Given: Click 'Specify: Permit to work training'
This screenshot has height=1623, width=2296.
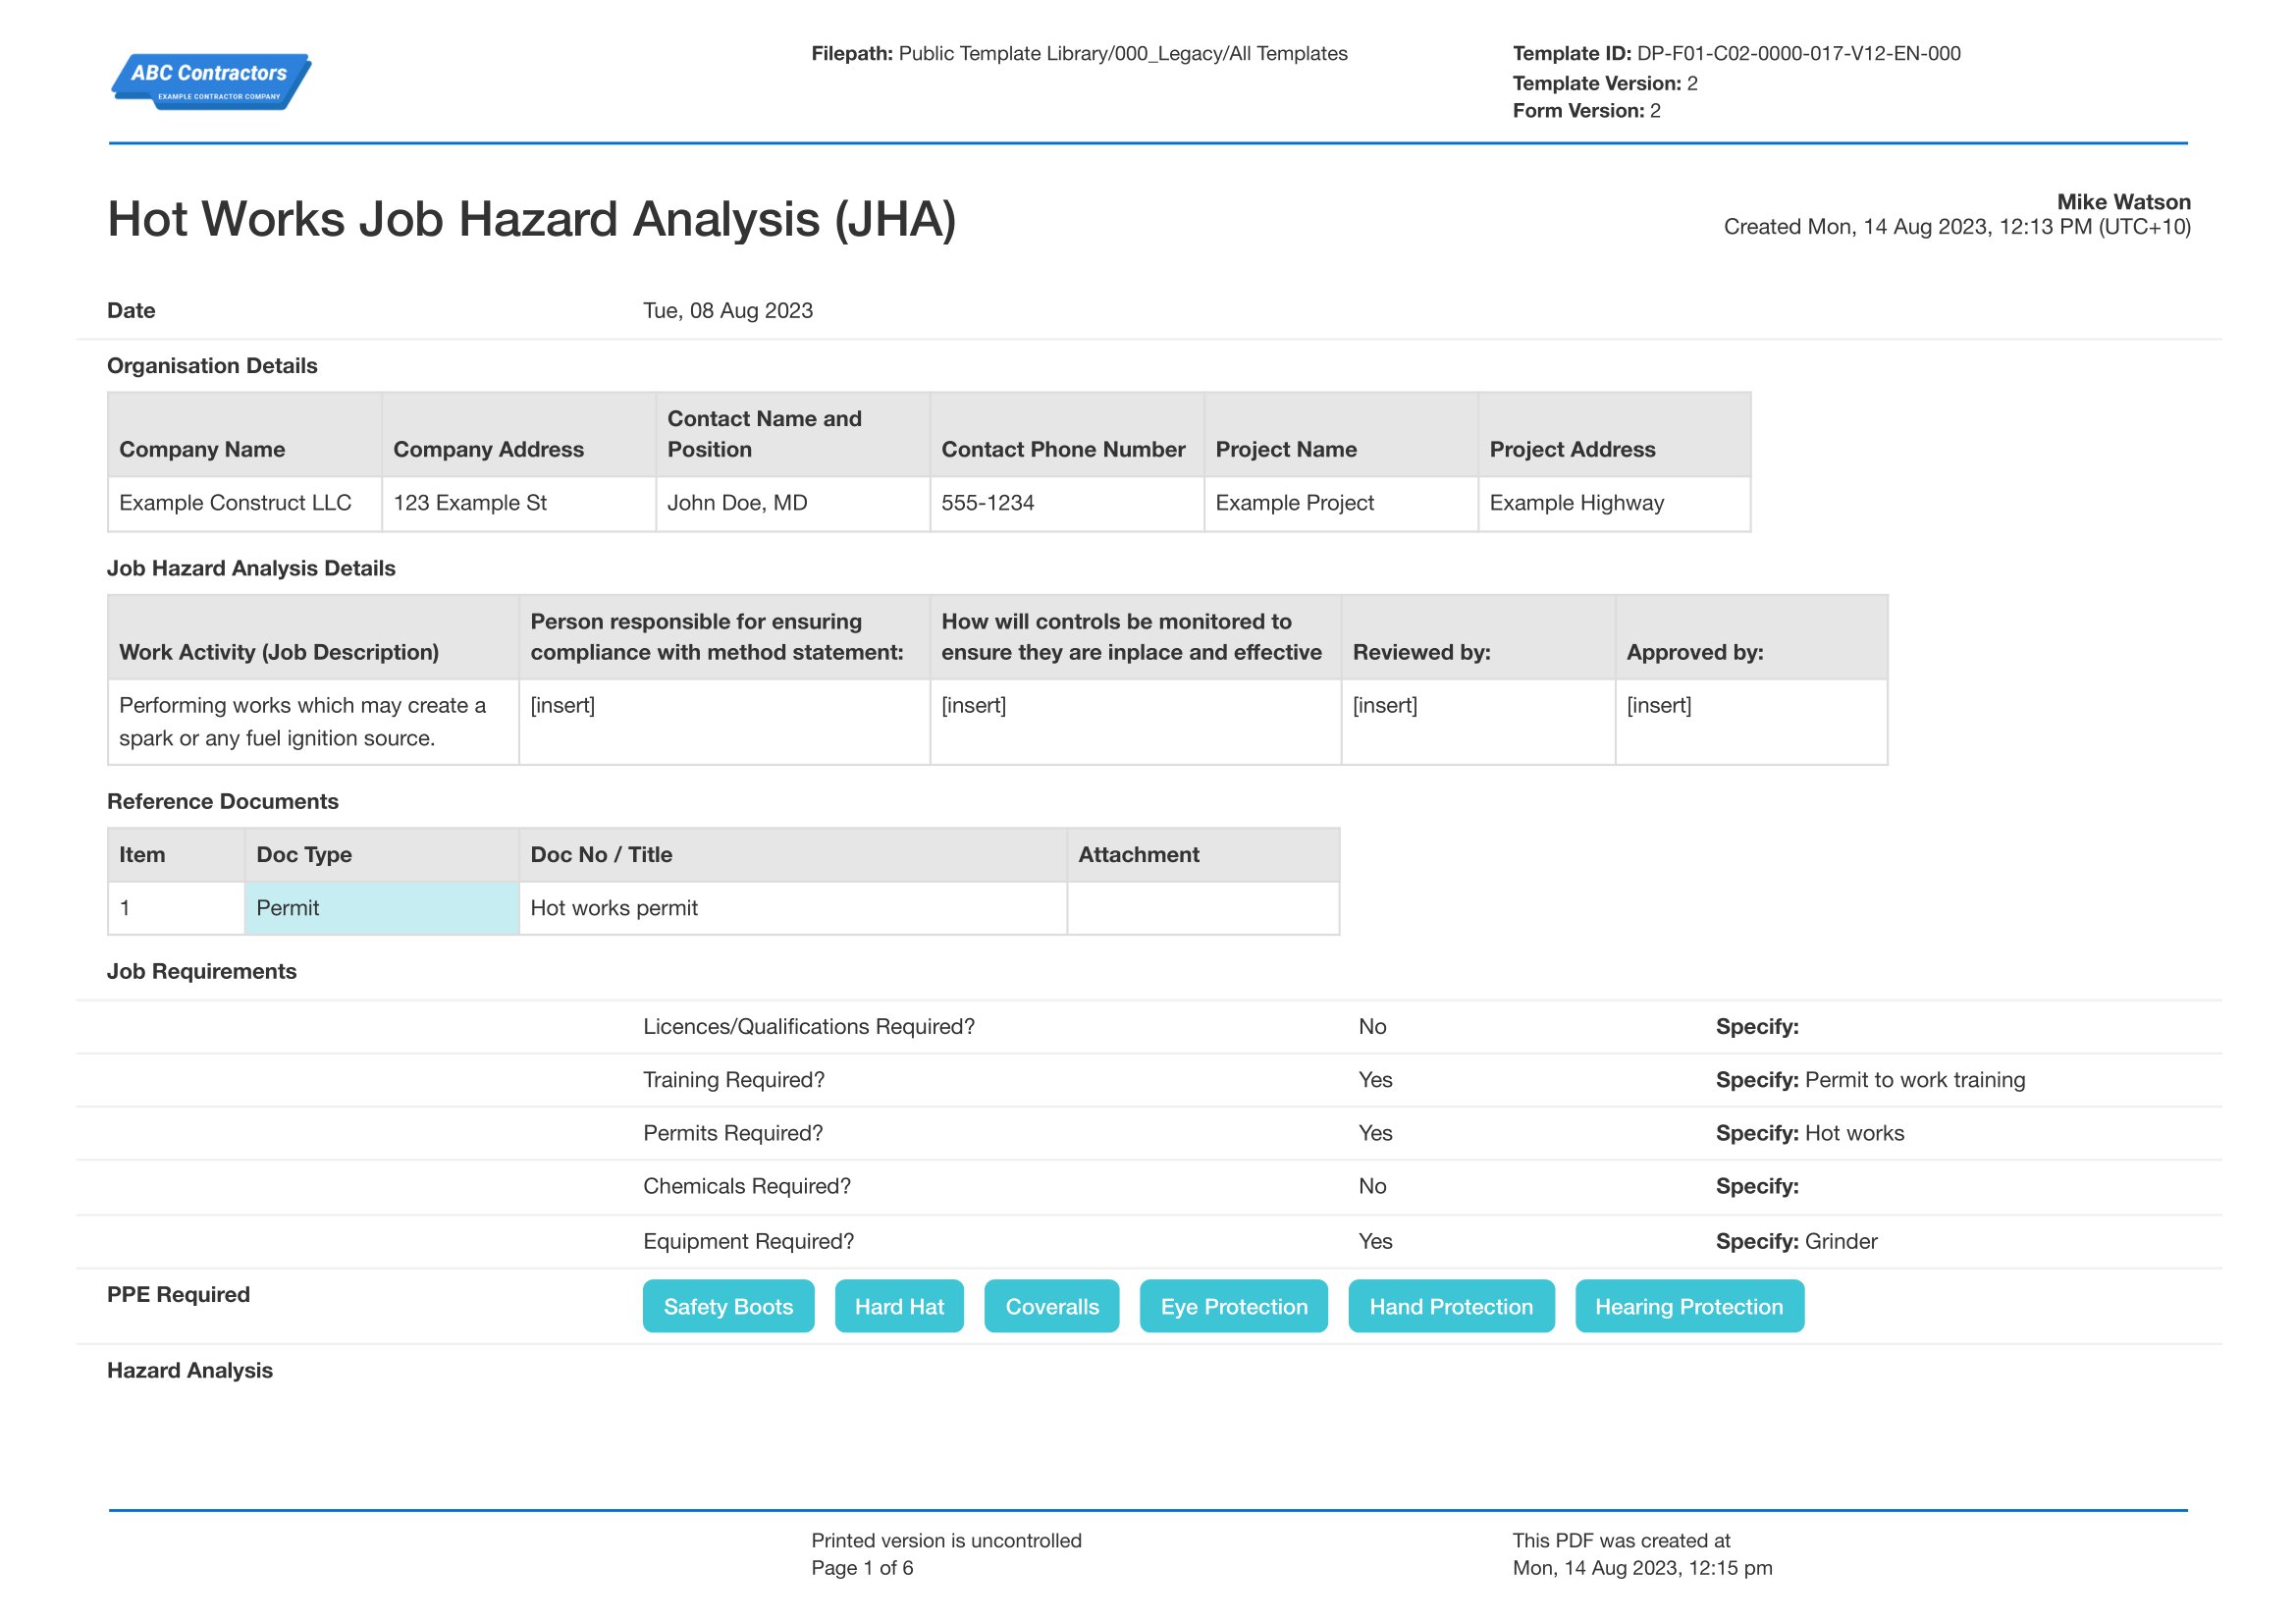Looking at the screenshot, I should [x=1870, y=1080].
